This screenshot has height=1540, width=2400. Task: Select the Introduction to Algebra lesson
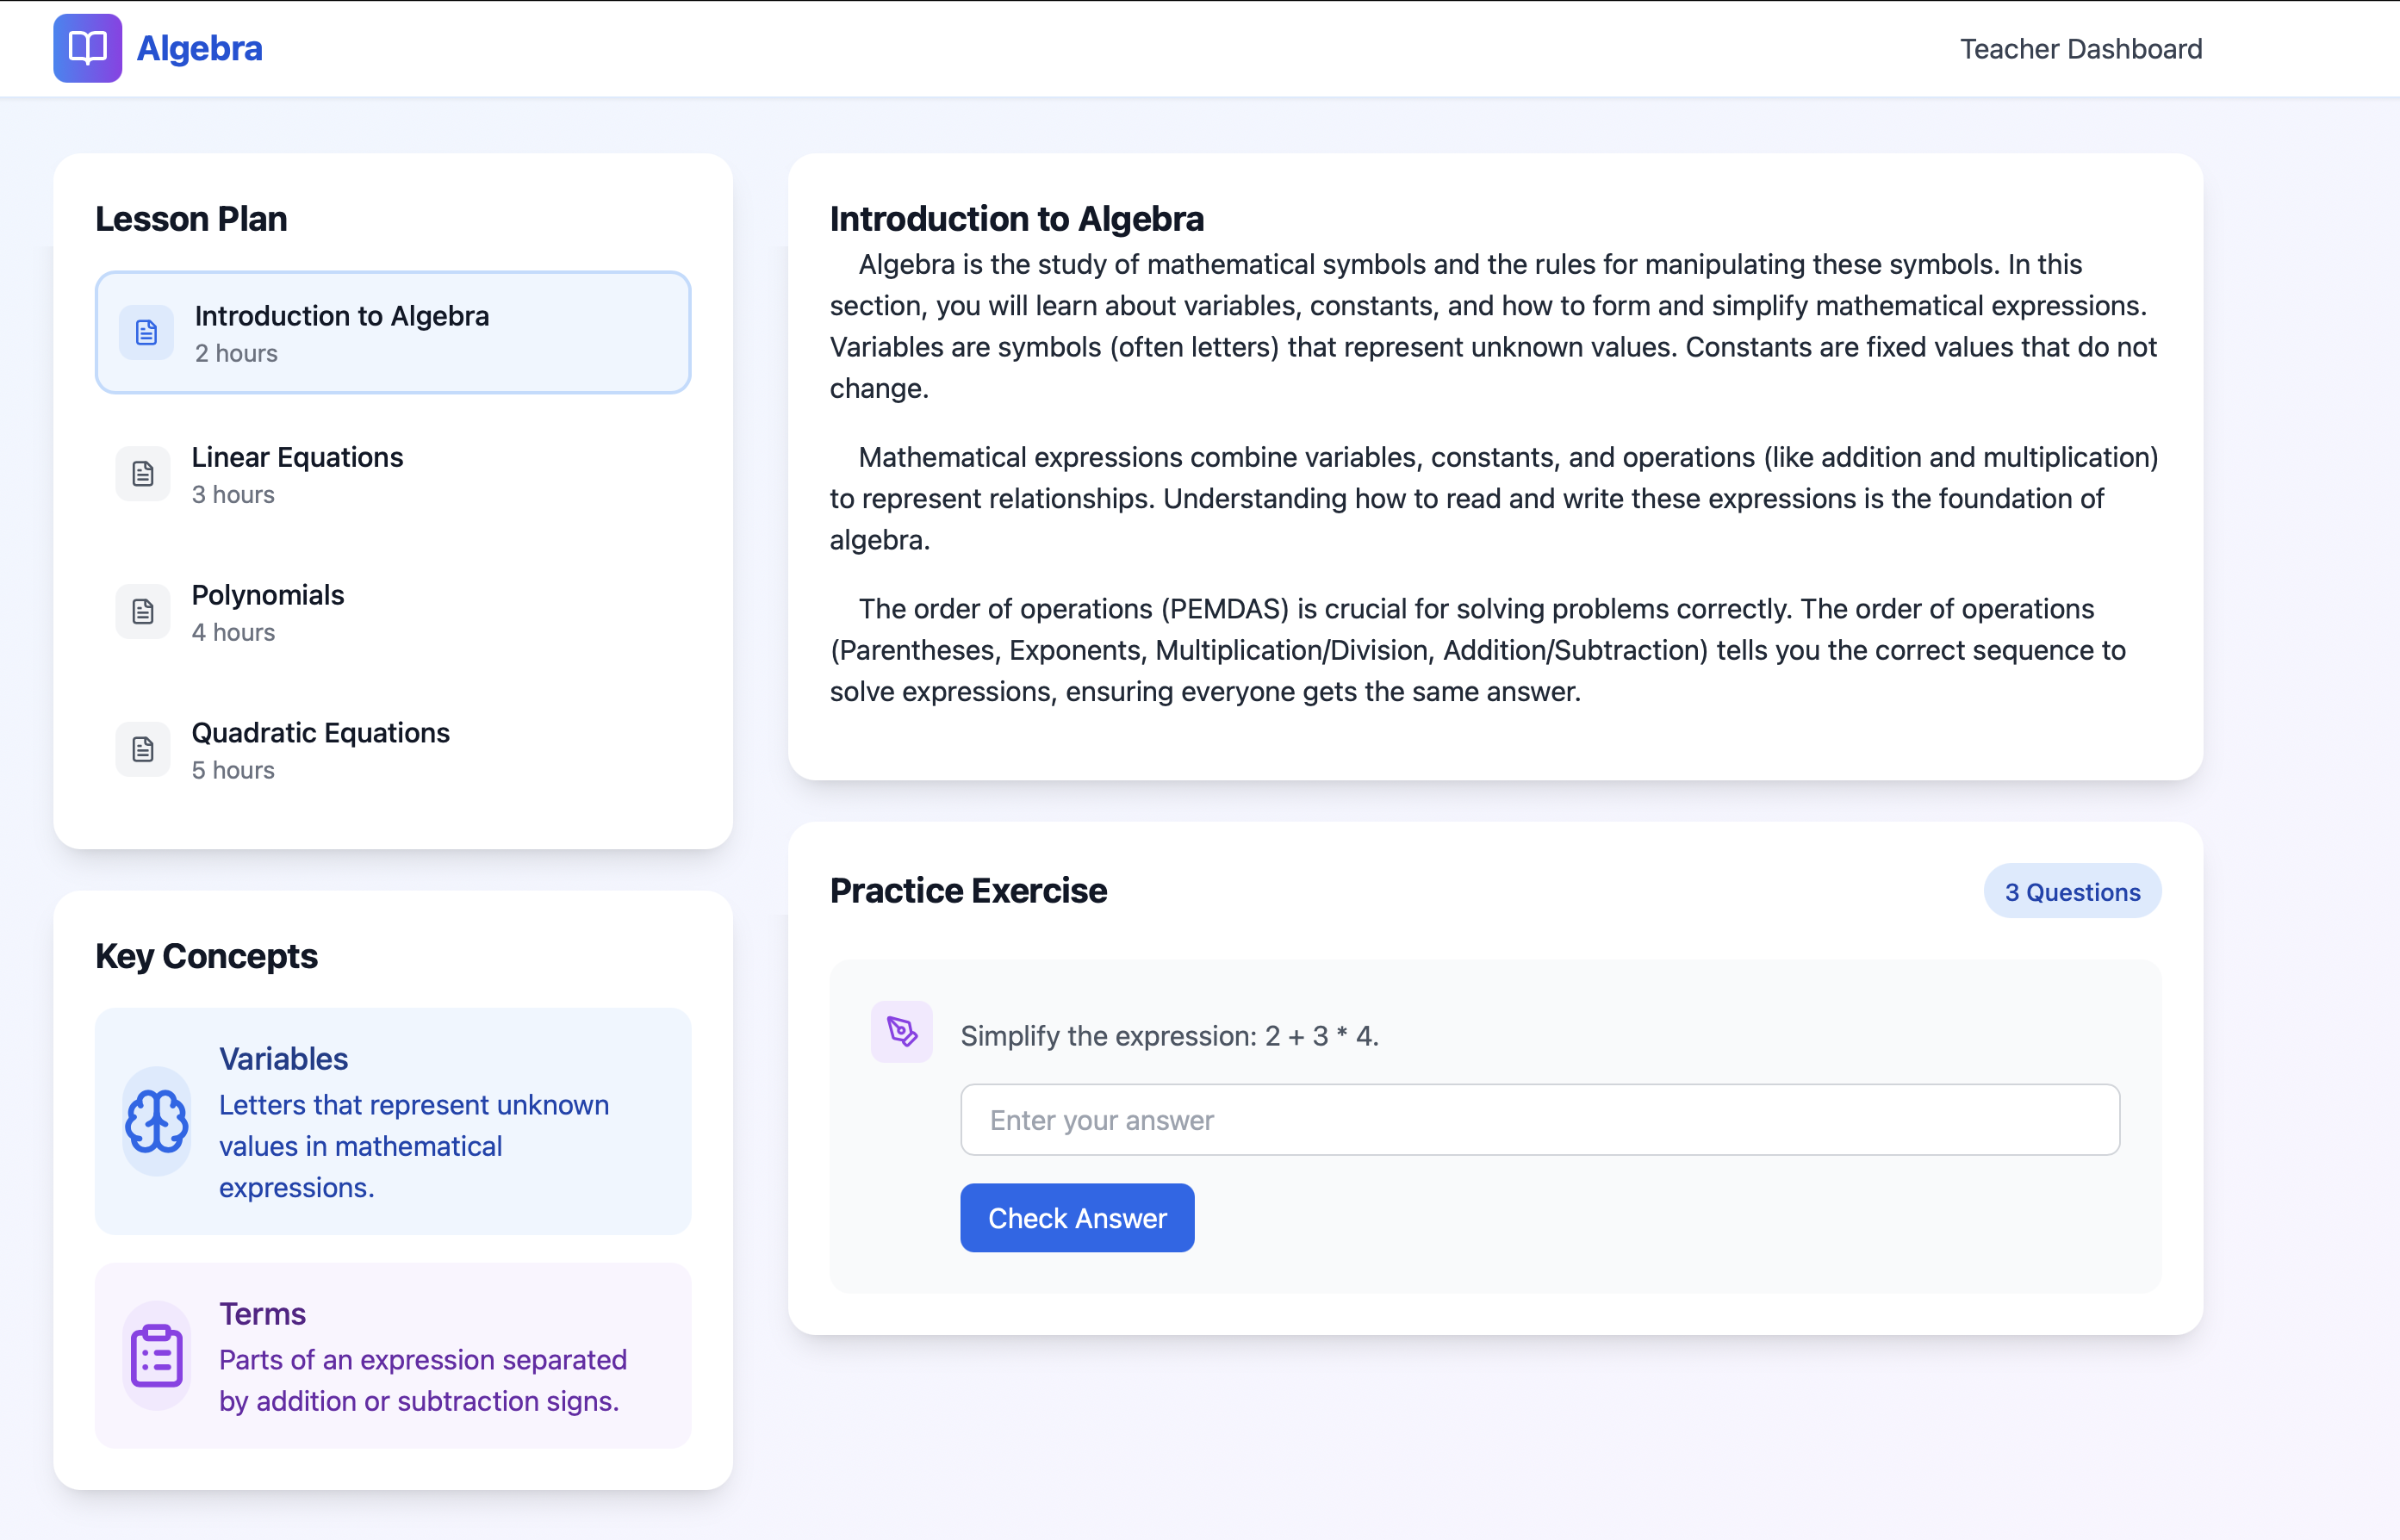tap(392, 333)
